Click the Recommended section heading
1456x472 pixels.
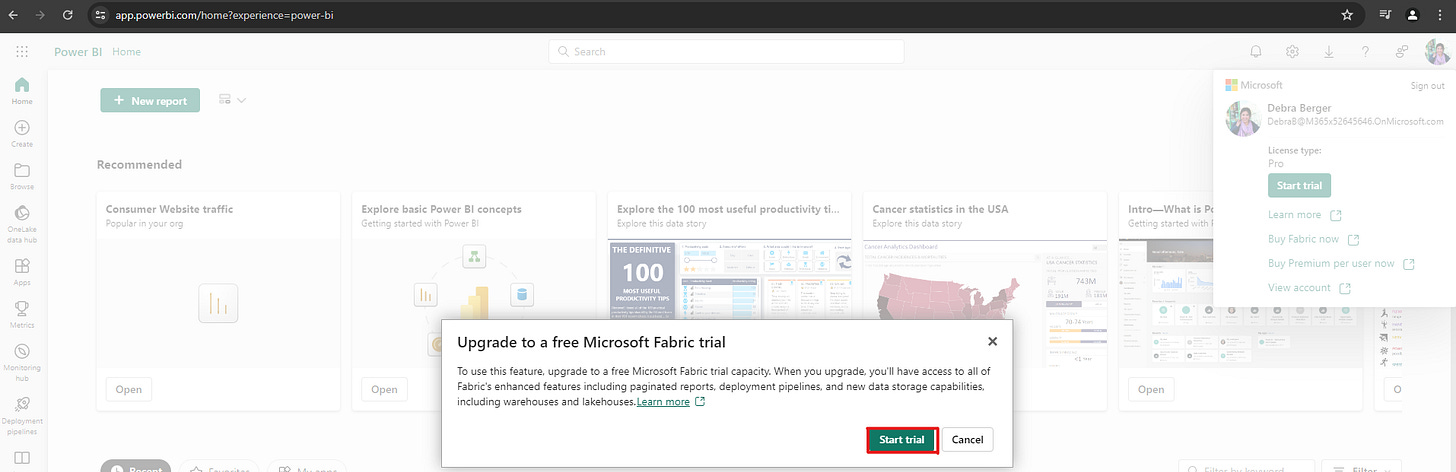click(x=139, y=164)
